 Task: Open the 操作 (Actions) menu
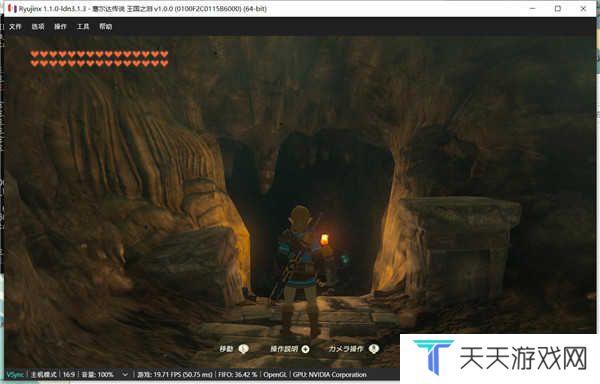[60, 26]
